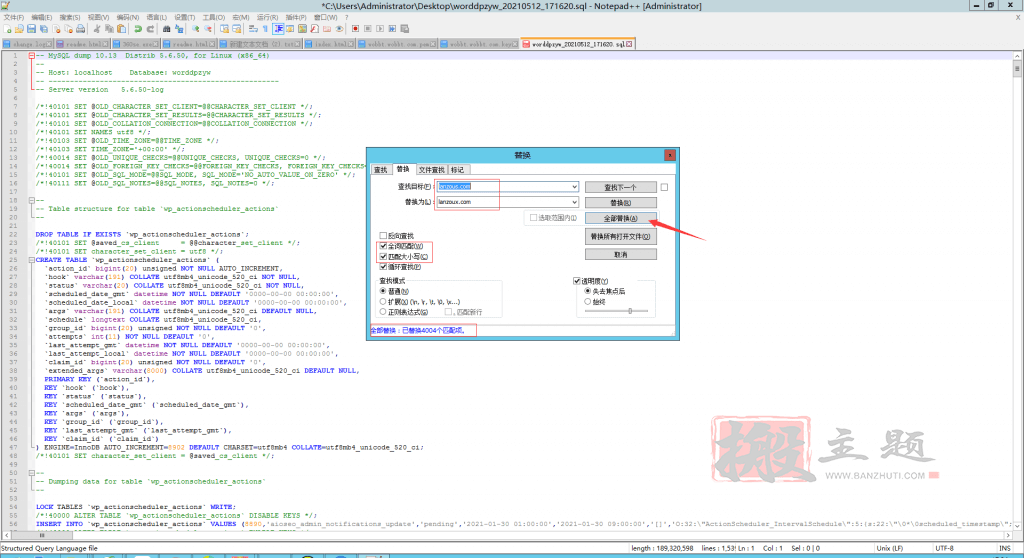The image size is (1024, 558).
Task: Open the 语言(L) menu
Action: coord(157,18)
